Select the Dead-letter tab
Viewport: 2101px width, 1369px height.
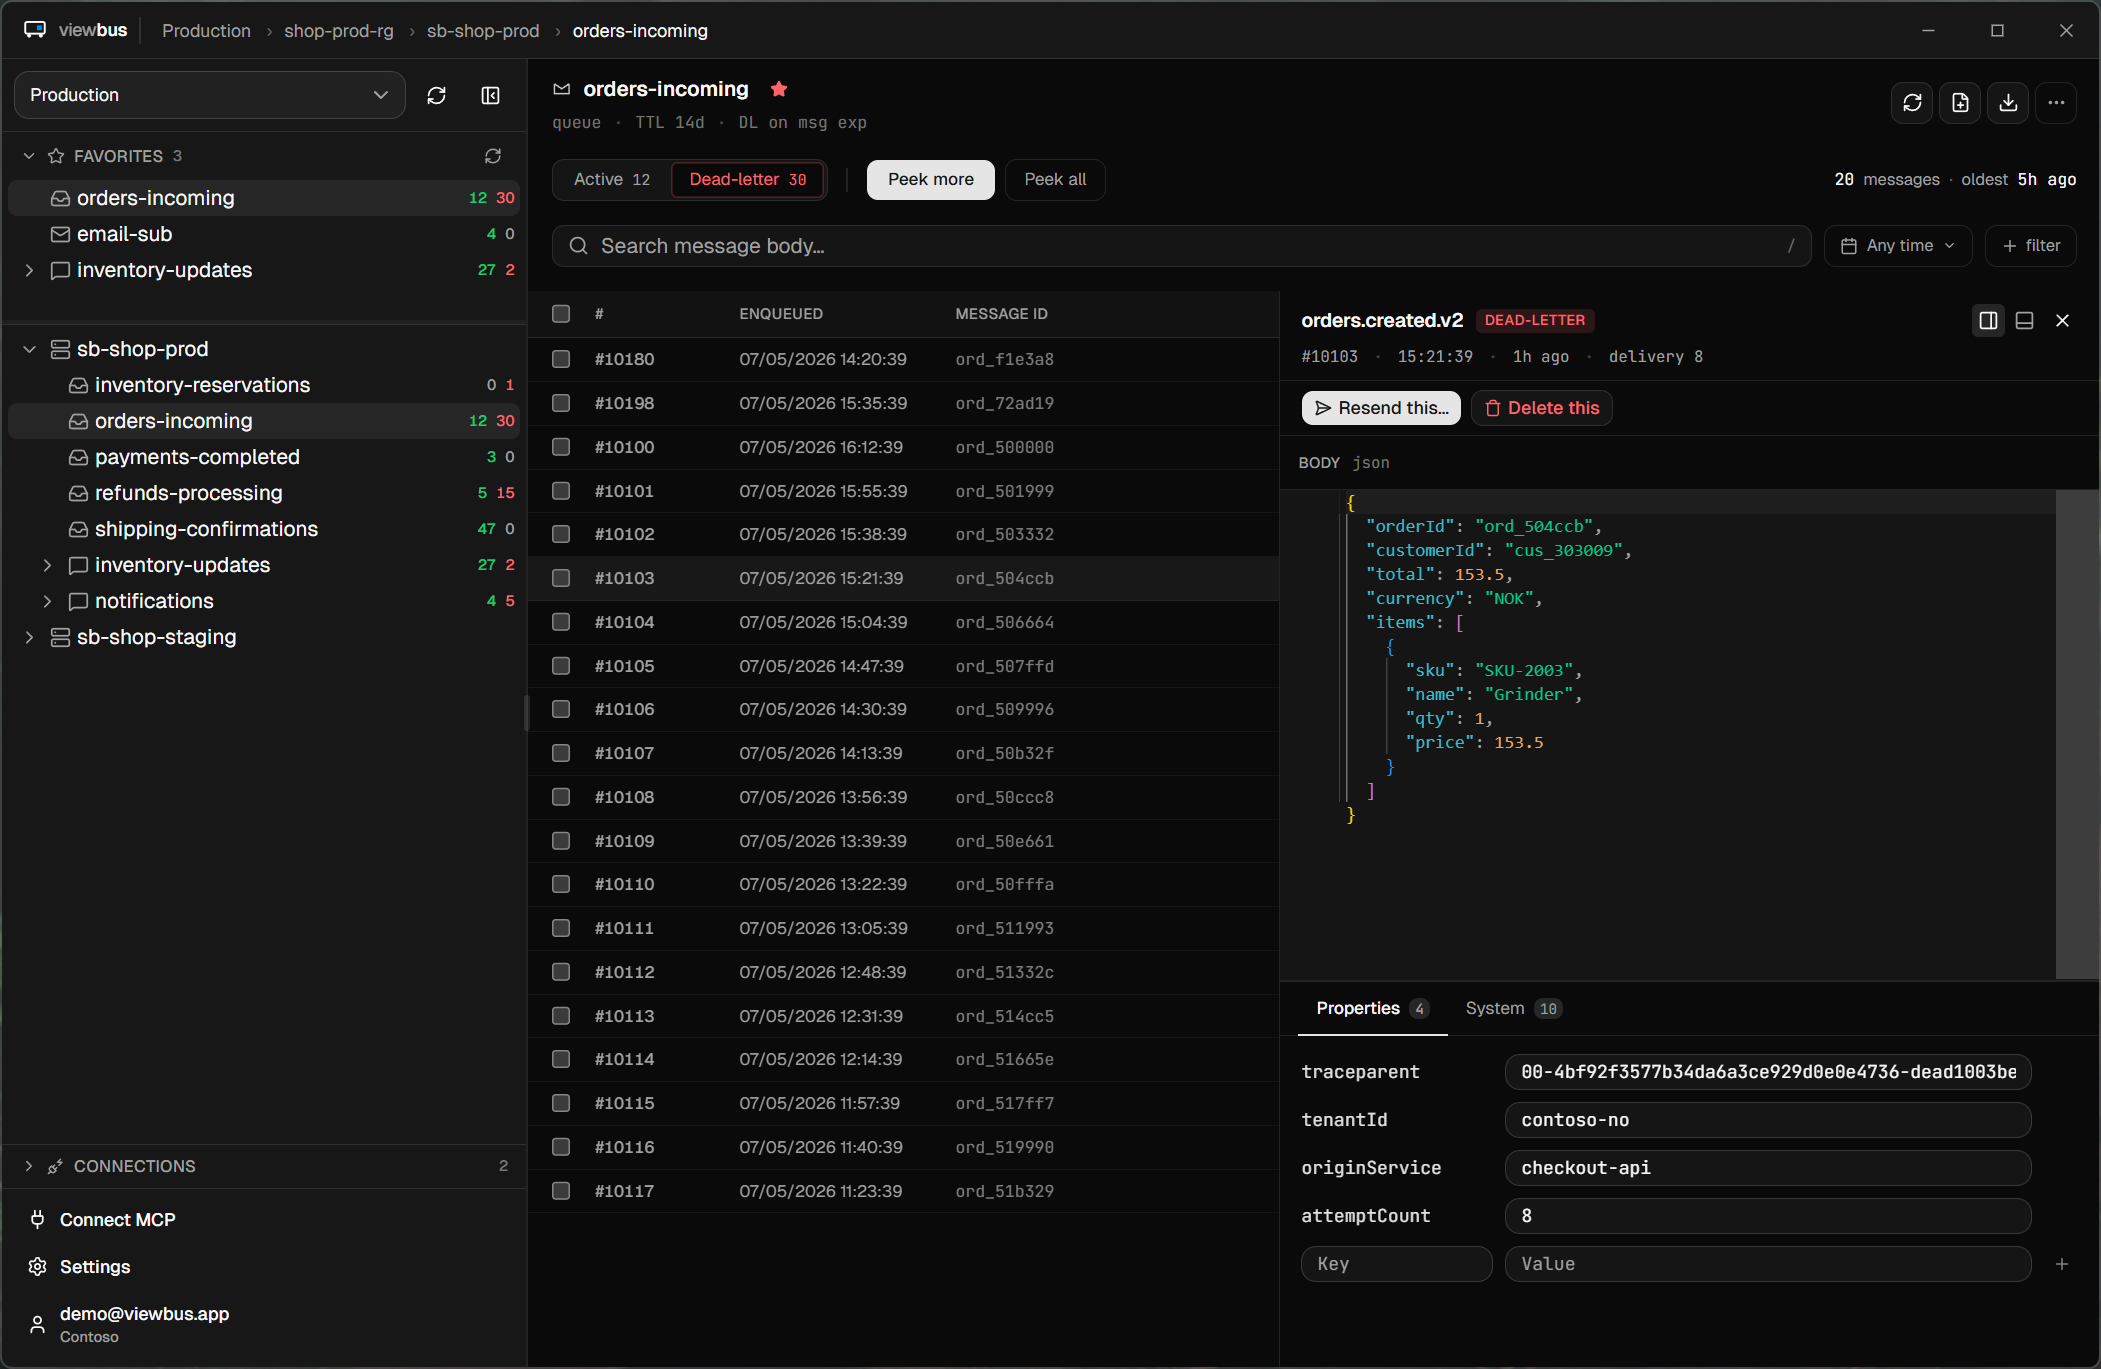click(x=747, y=180)
